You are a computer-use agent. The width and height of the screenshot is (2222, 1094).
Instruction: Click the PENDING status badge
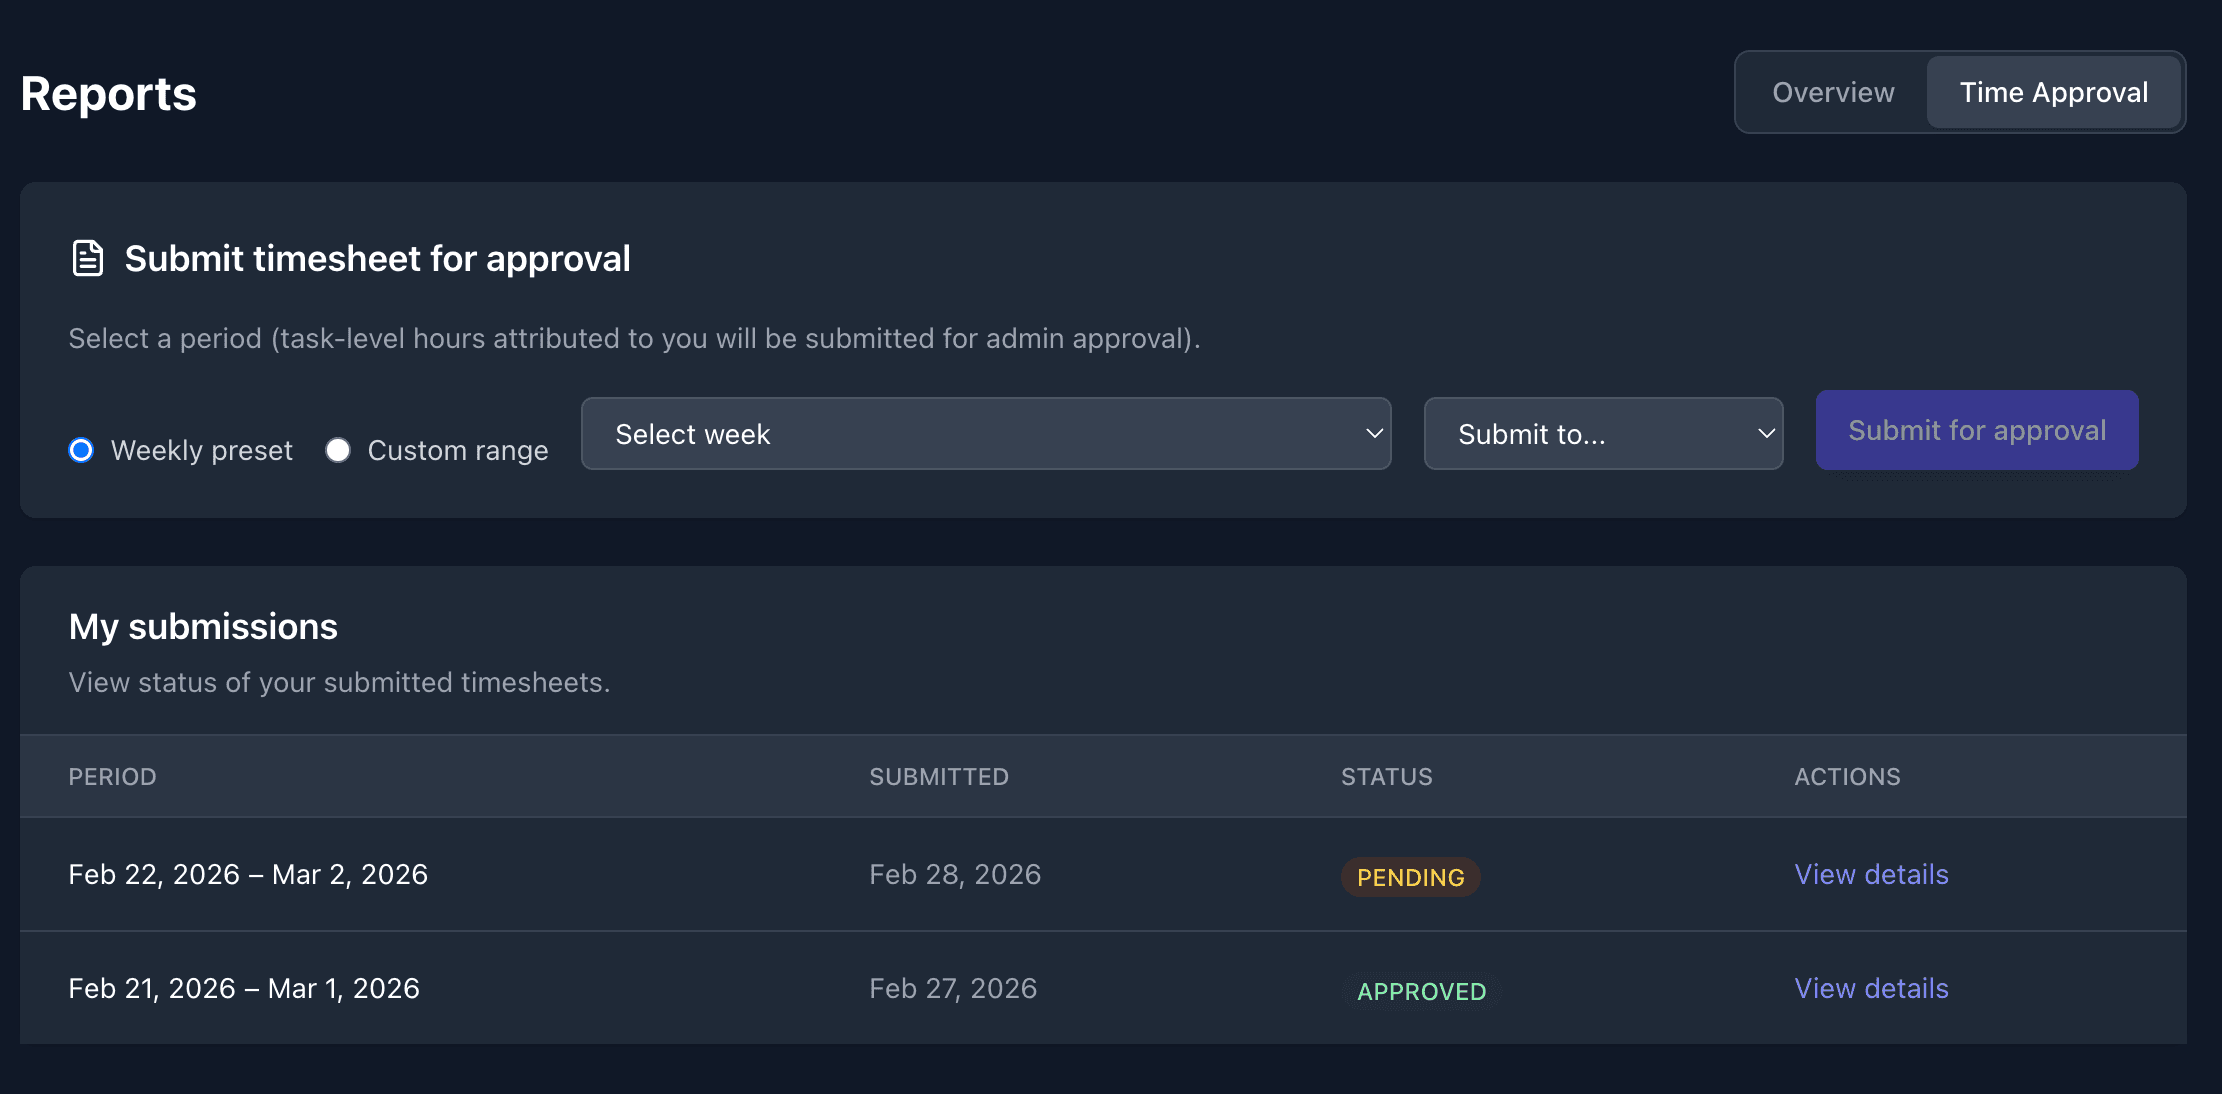[x=1410, y=877]
